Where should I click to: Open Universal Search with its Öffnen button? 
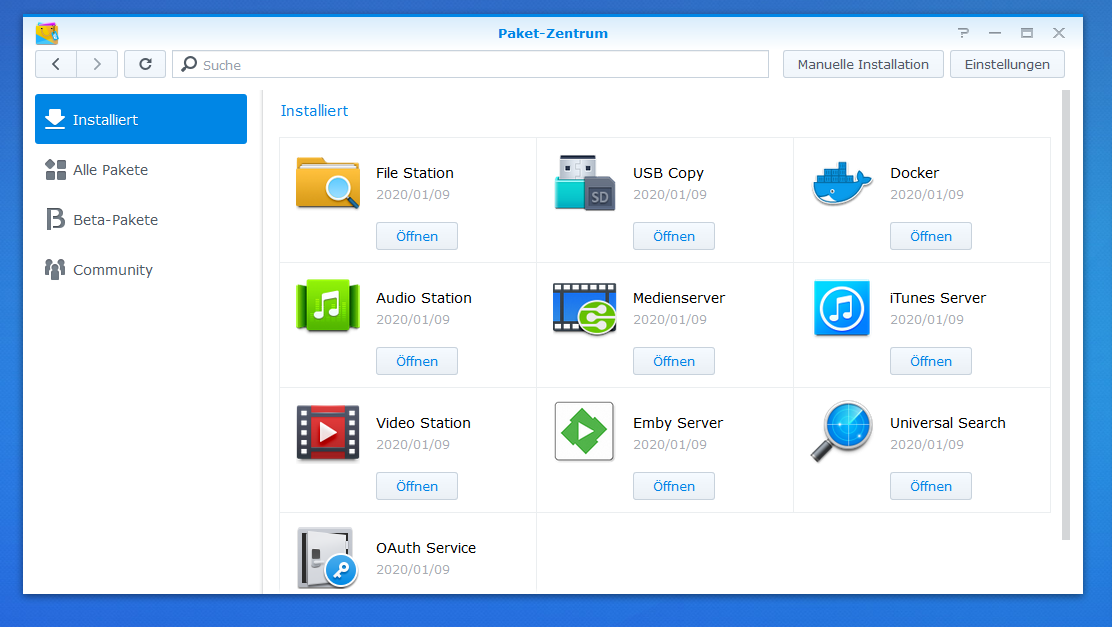click(931, 486)
